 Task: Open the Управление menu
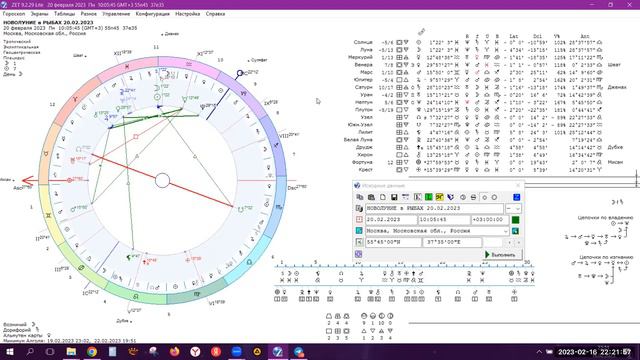(x=116, y=14)
